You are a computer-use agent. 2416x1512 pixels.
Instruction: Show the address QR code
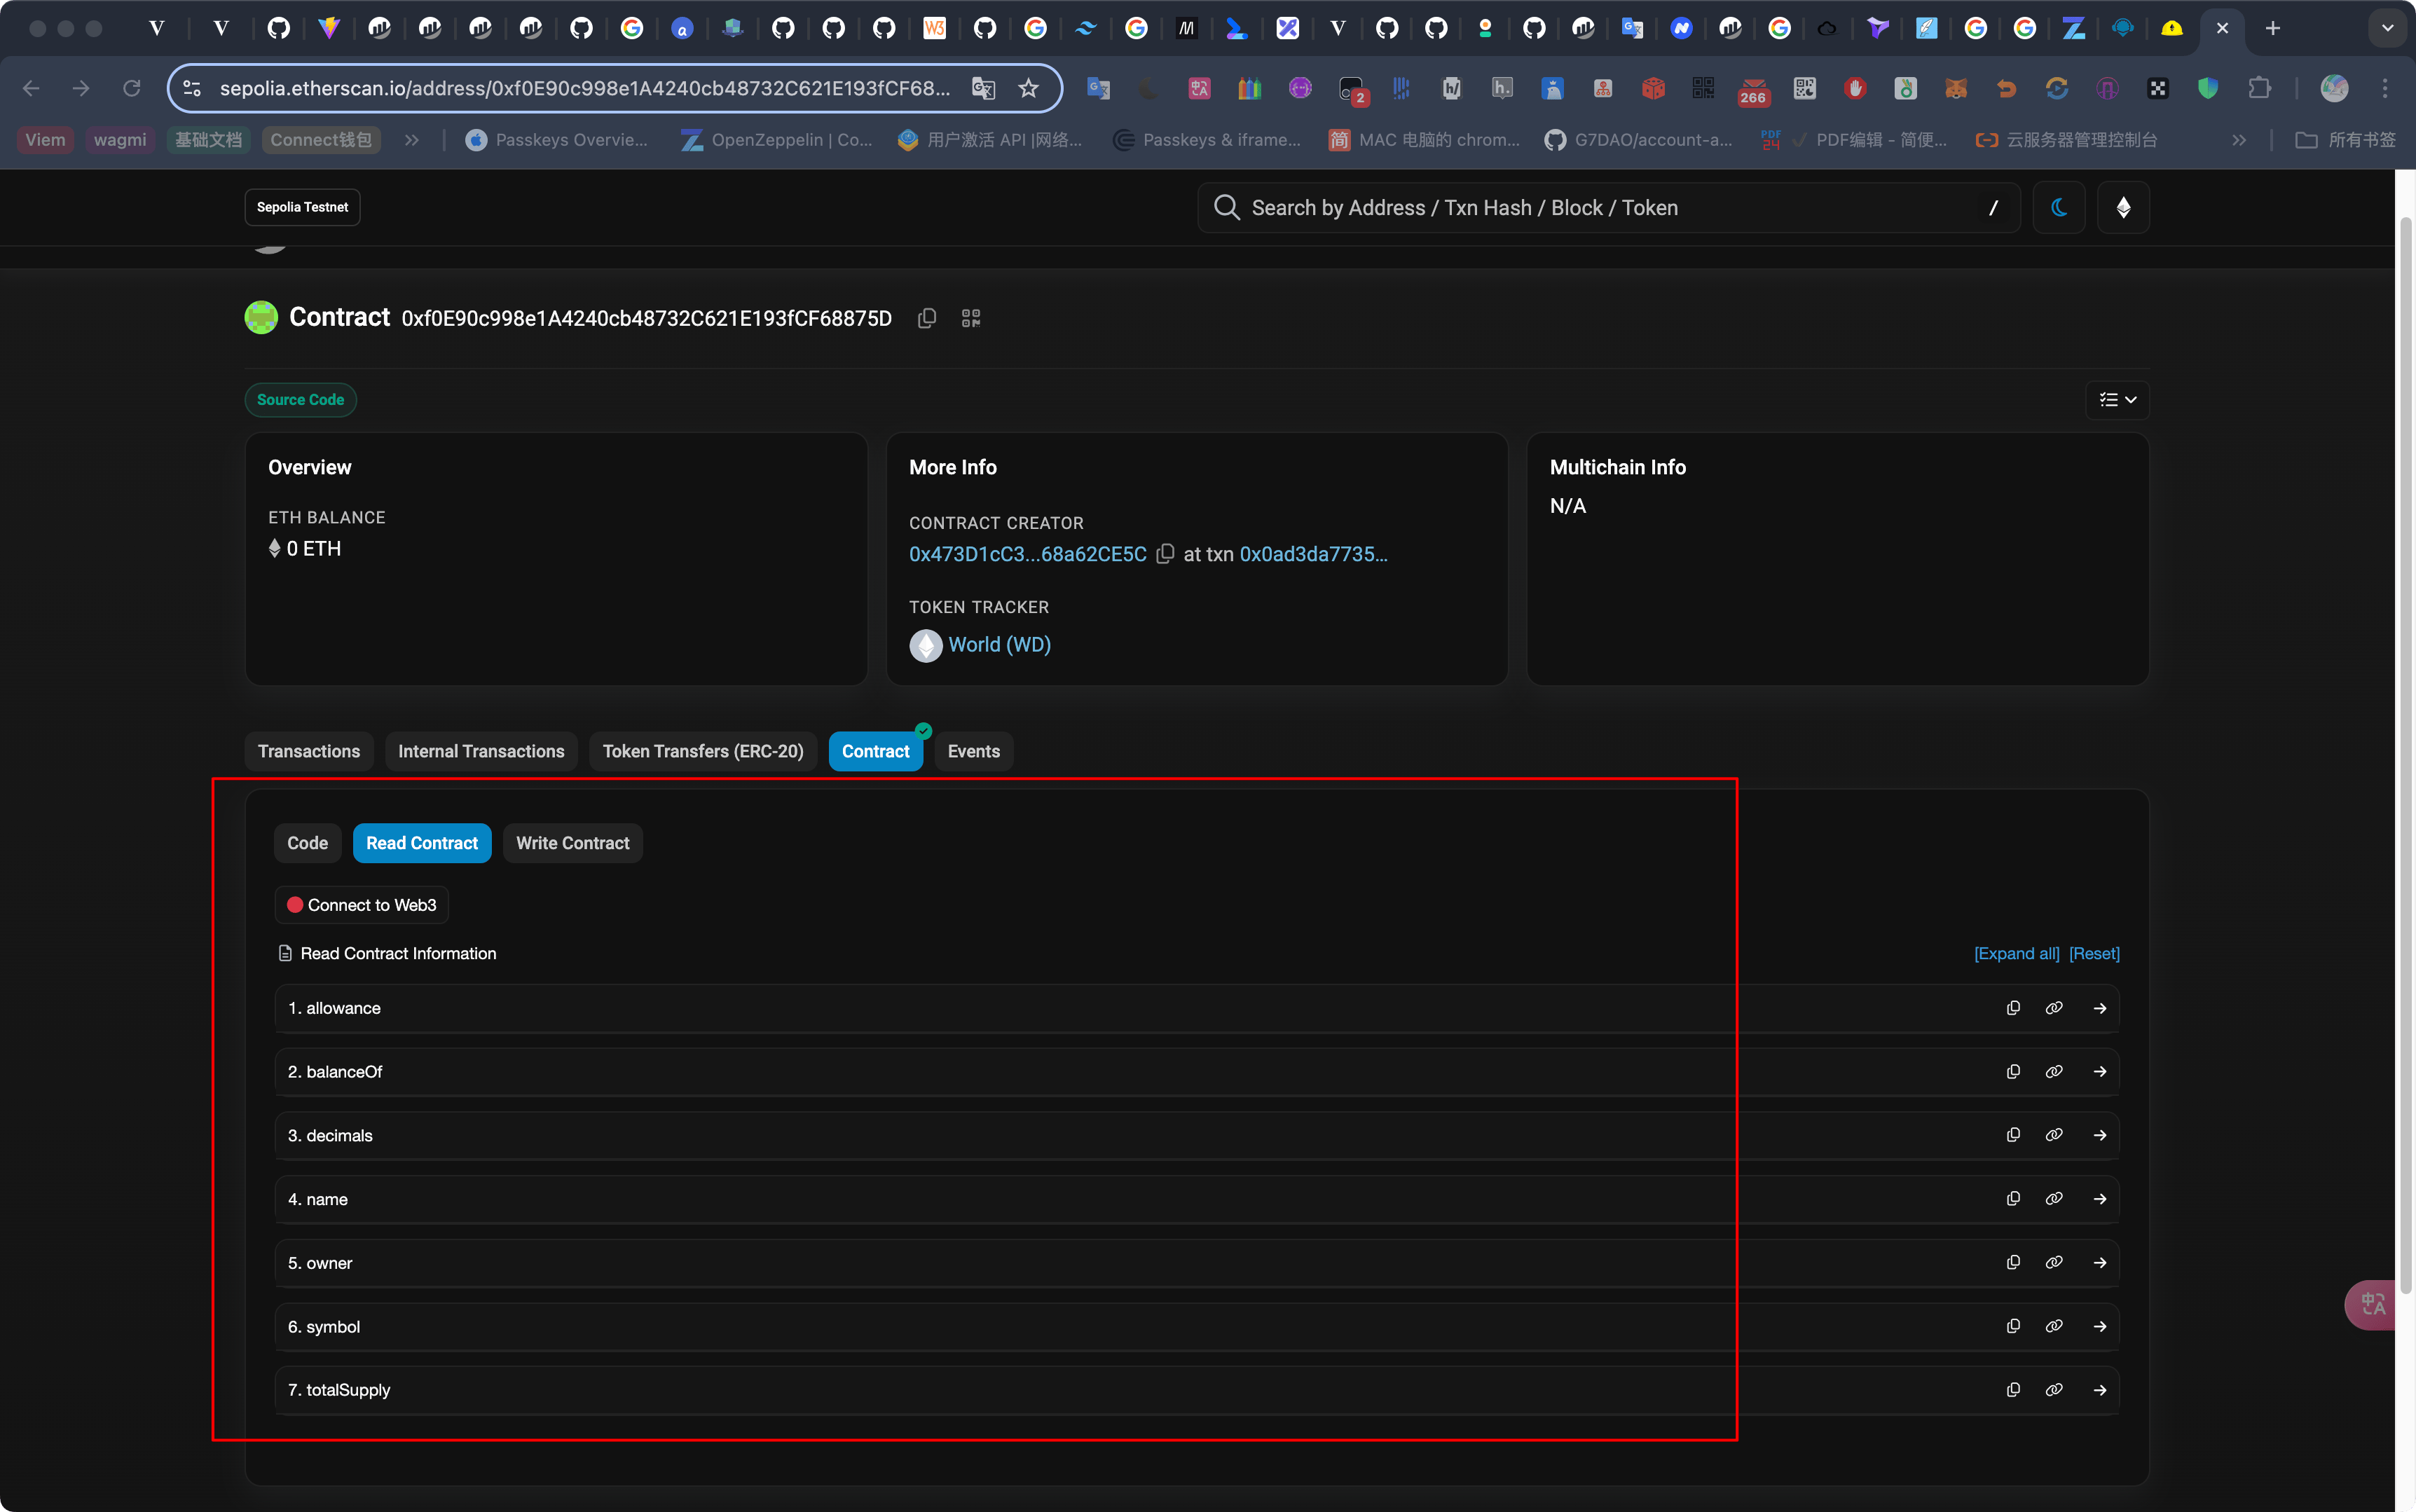click(971, 318)
